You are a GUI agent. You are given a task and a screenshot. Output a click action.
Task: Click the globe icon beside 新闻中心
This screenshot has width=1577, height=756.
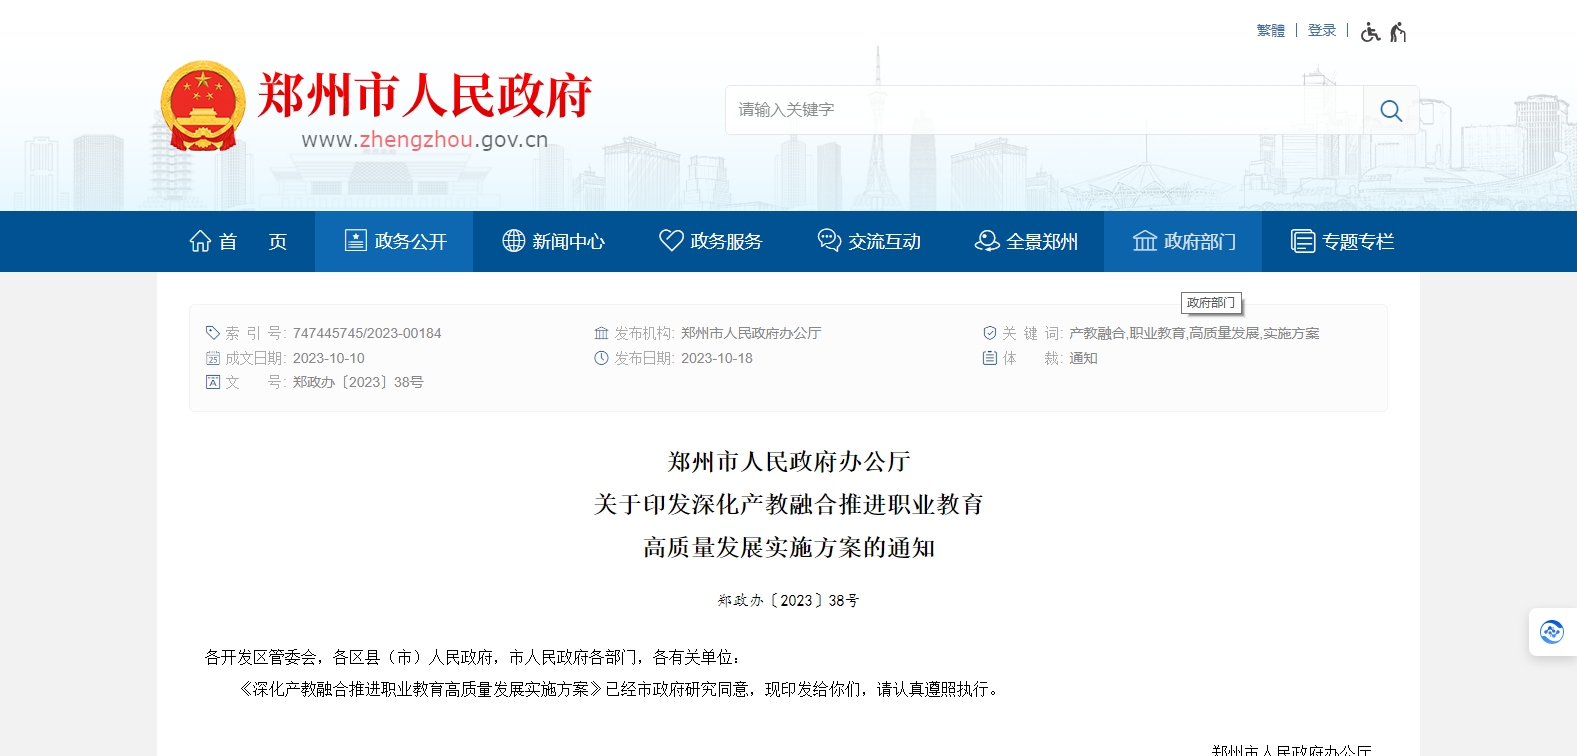coord(514,241)
